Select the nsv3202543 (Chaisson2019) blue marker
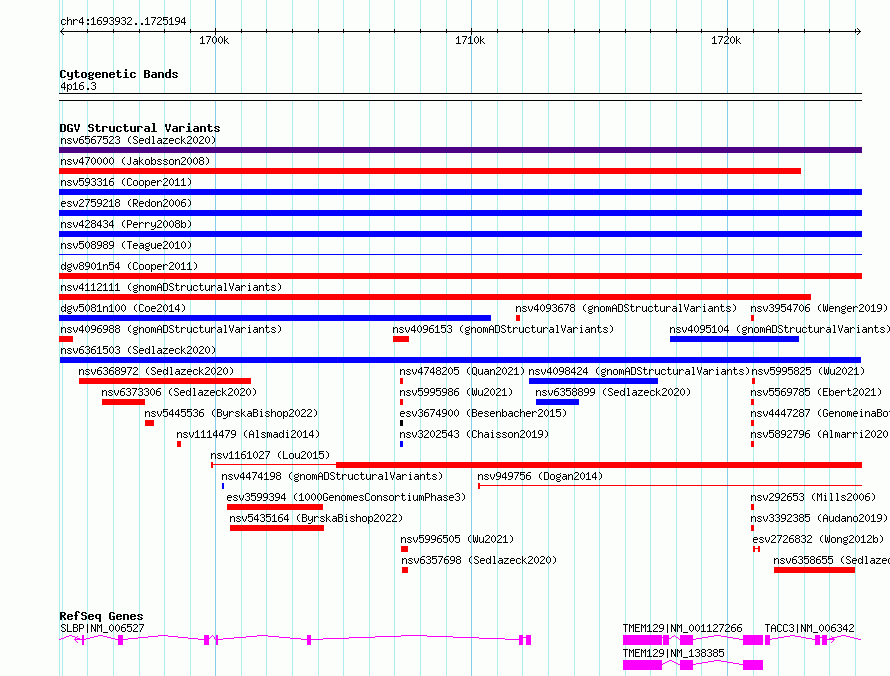Screen dimensions: 890x676 point(401,444)
